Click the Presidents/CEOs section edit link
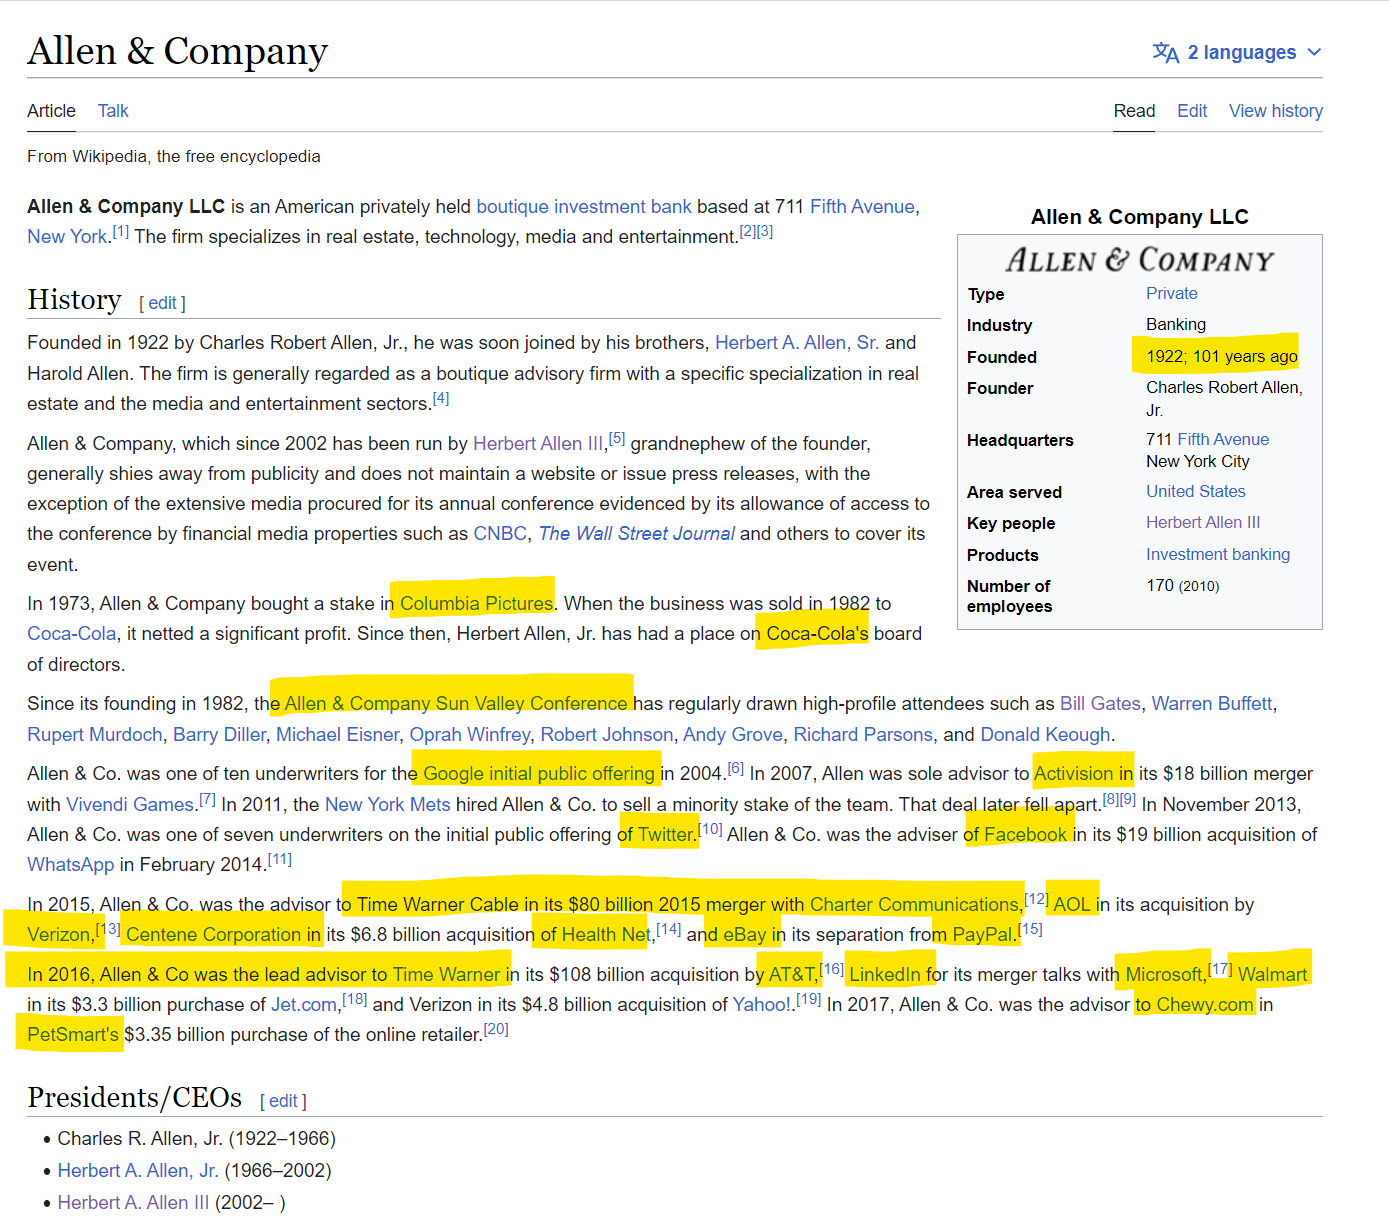Image resolution: width=1389 pixels, height=1216 pixels. pyautogui.click(x=283, y=1101)
